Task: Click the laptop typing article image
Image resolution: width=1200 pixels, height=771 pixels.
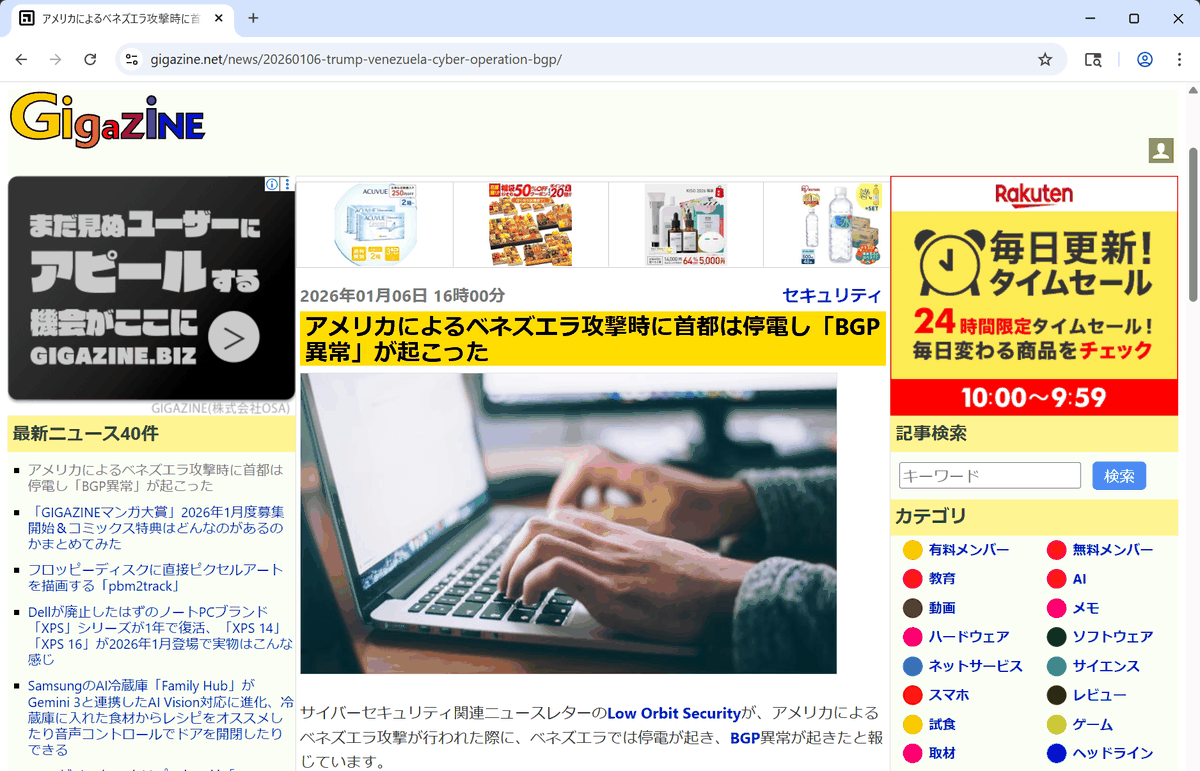Action: point(568,524)
